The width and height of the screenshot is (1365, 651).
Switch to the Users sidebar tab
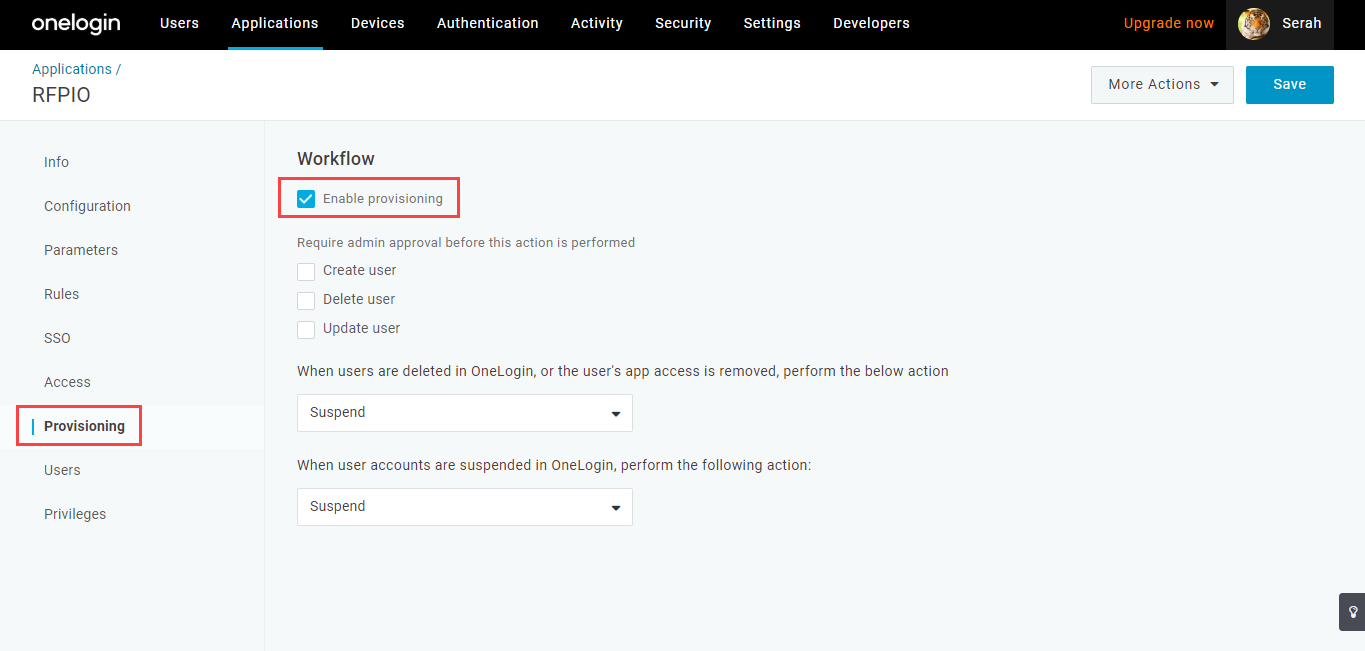tap(62, 470)
